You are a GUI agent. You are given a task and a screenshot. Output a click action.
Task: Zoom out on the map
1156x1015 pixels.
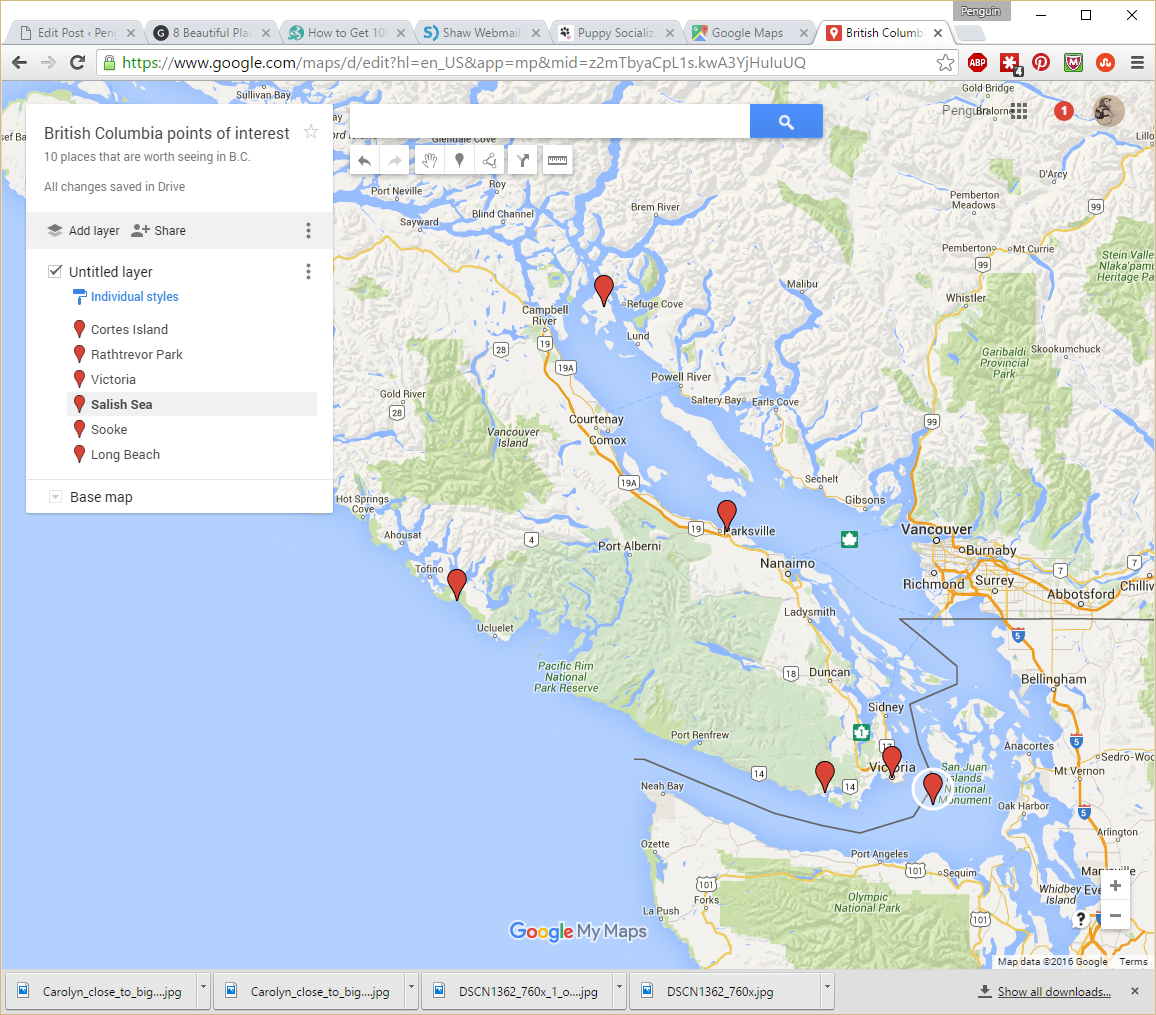tap(1115, 915)
